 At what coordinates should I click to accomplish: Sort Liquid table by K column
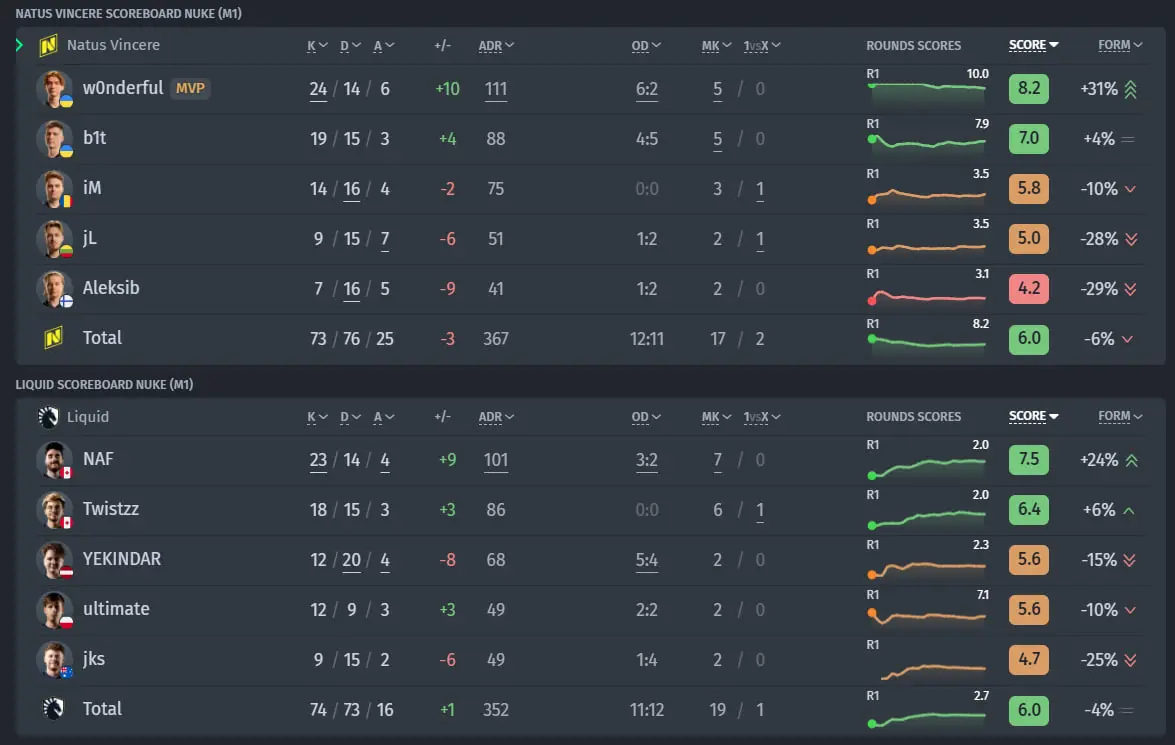[317, 417]
